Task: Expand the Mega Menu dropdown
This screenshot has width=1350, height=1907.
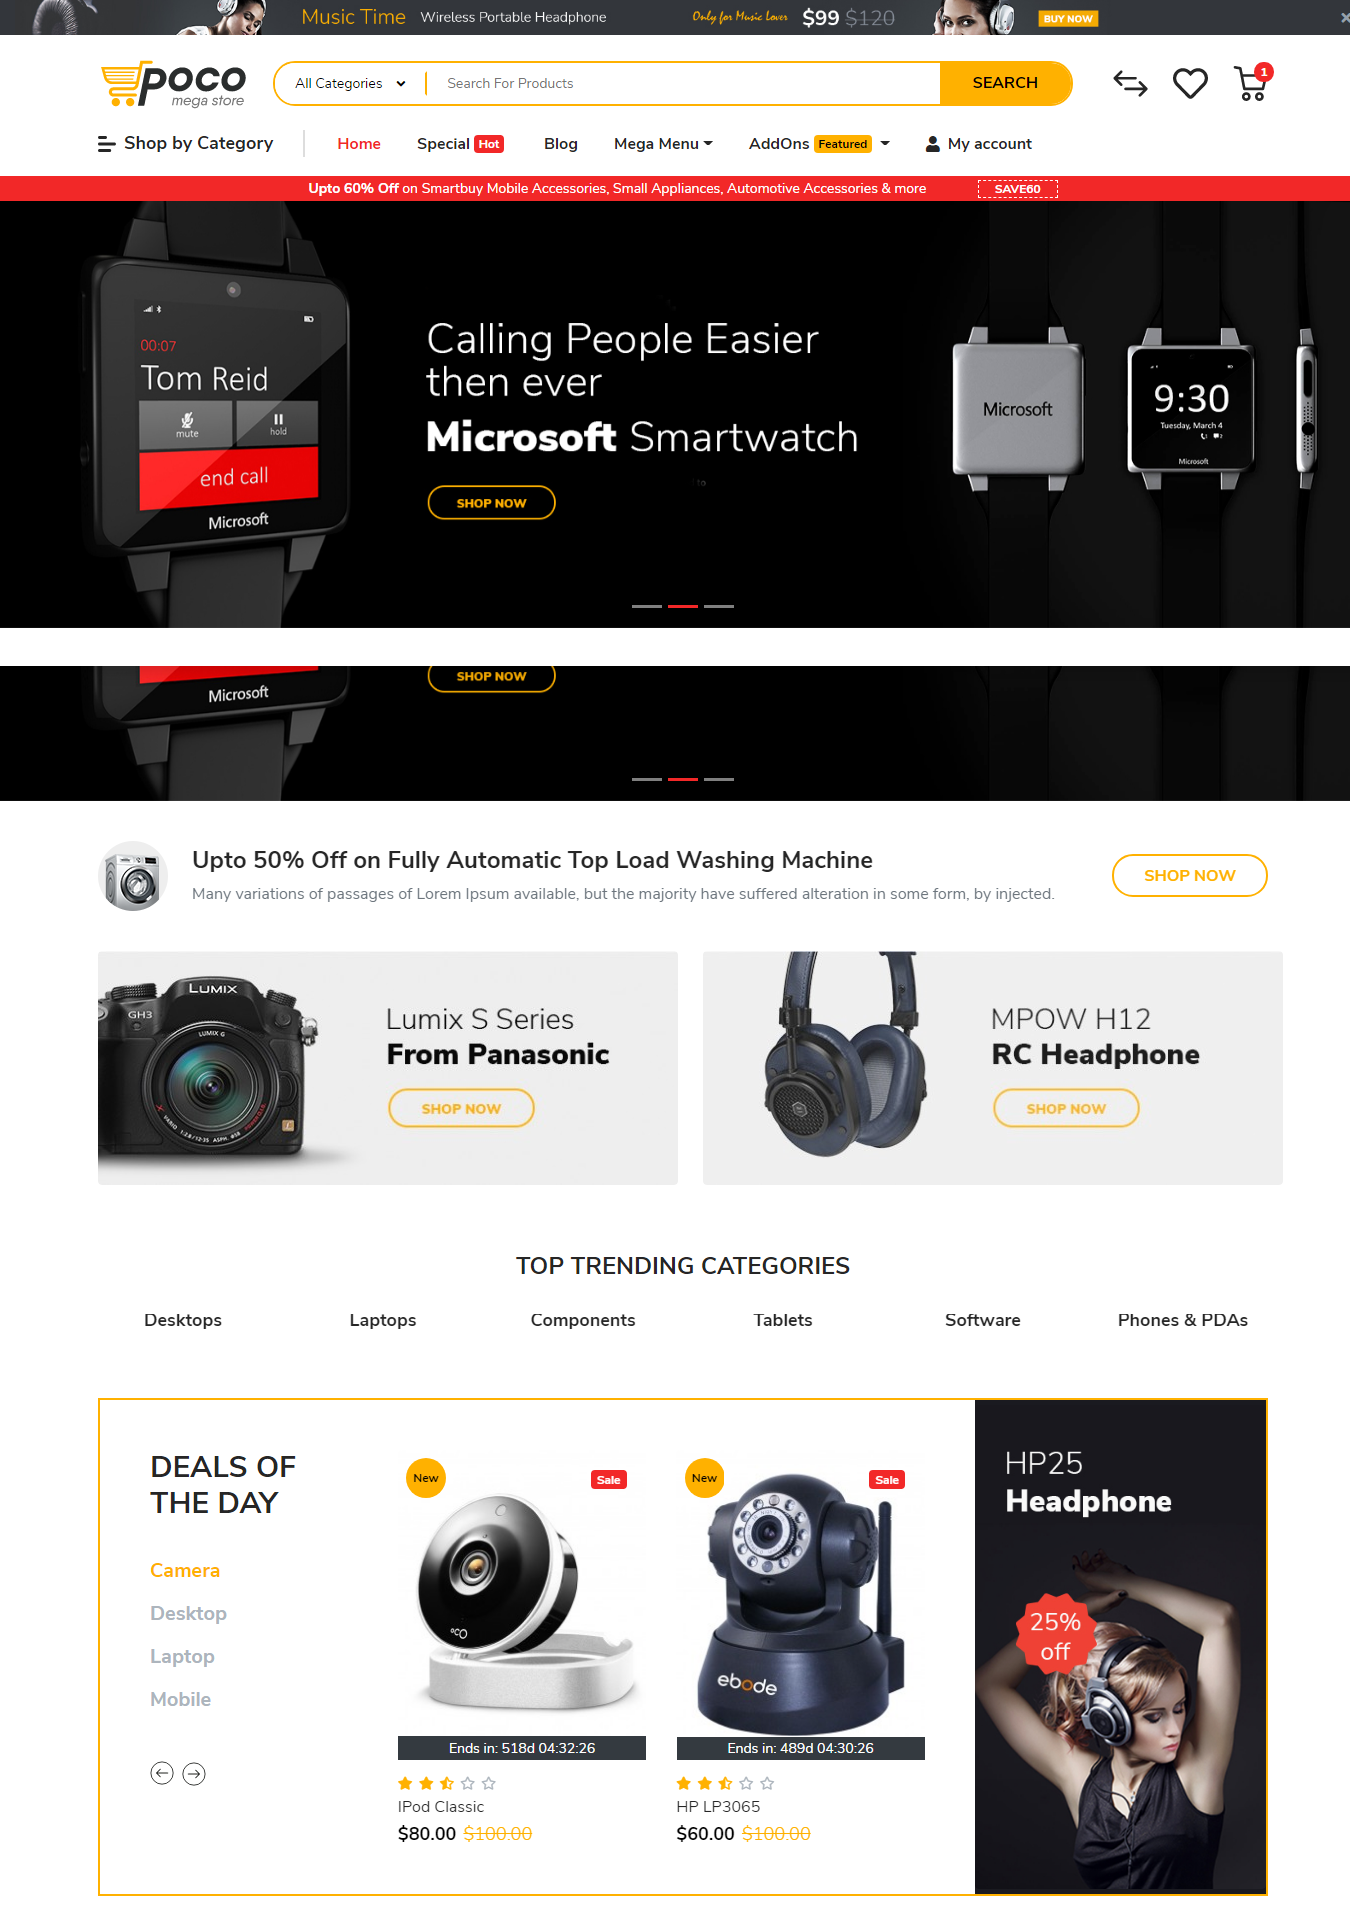Action: [664, 144]
